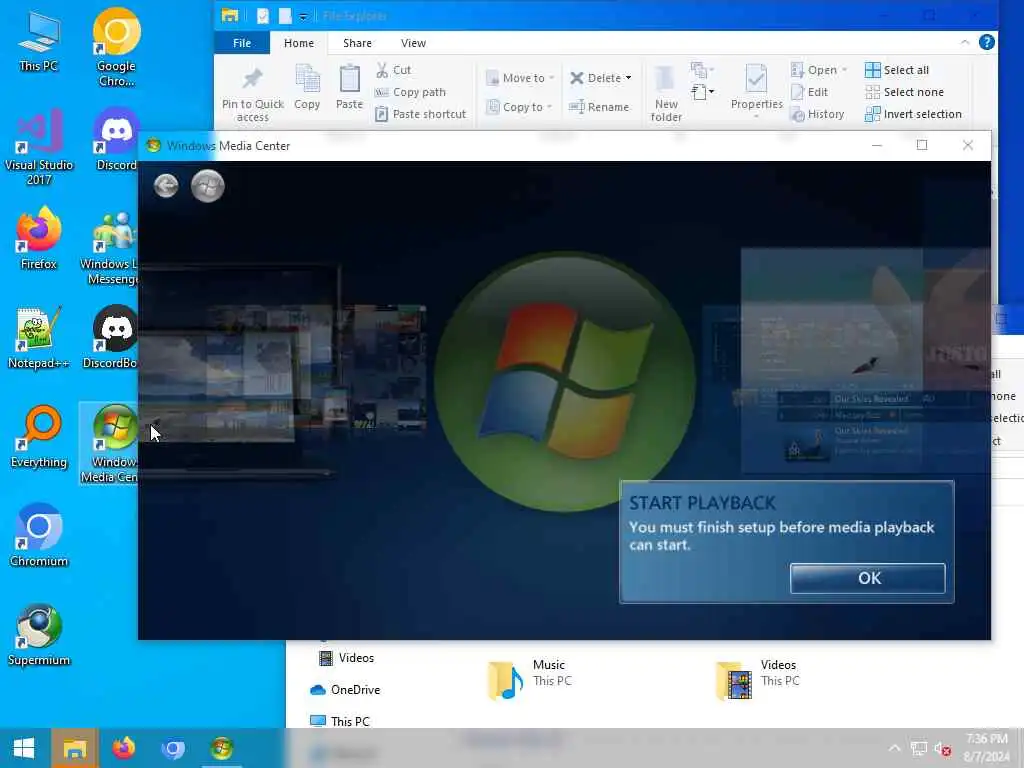Viewport: 1024px width, 768px height.
Task: Click the Delete button in the ribbon
Action: click(596, 78)
